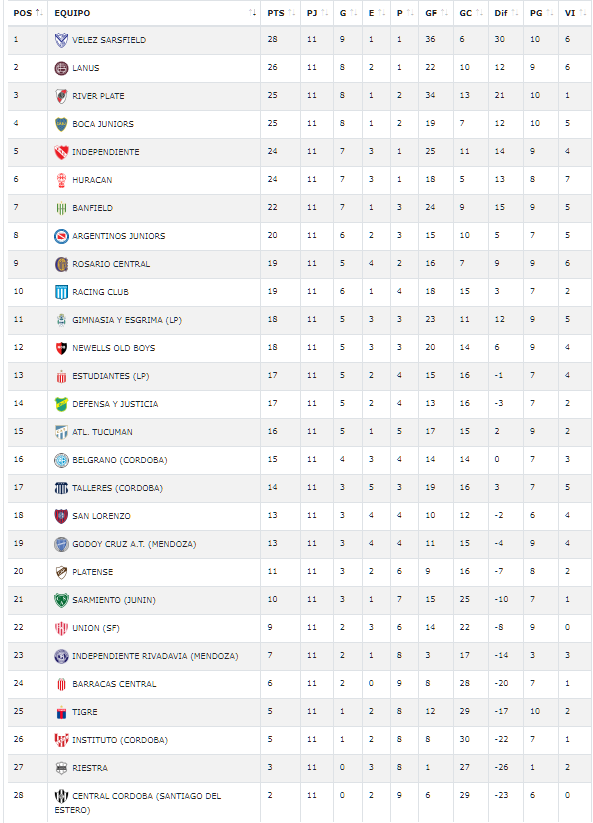Click the Velez Sarsfield club crest
This screenshot has width=593, height=823.
(61, 40)
